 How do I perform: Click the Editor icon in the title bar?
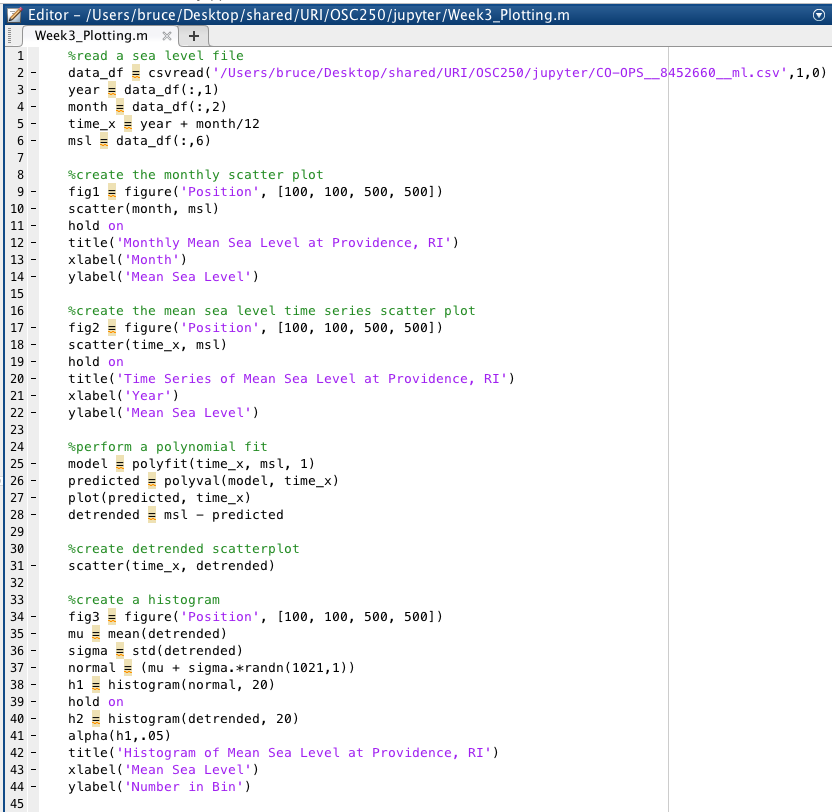point(14,15)
